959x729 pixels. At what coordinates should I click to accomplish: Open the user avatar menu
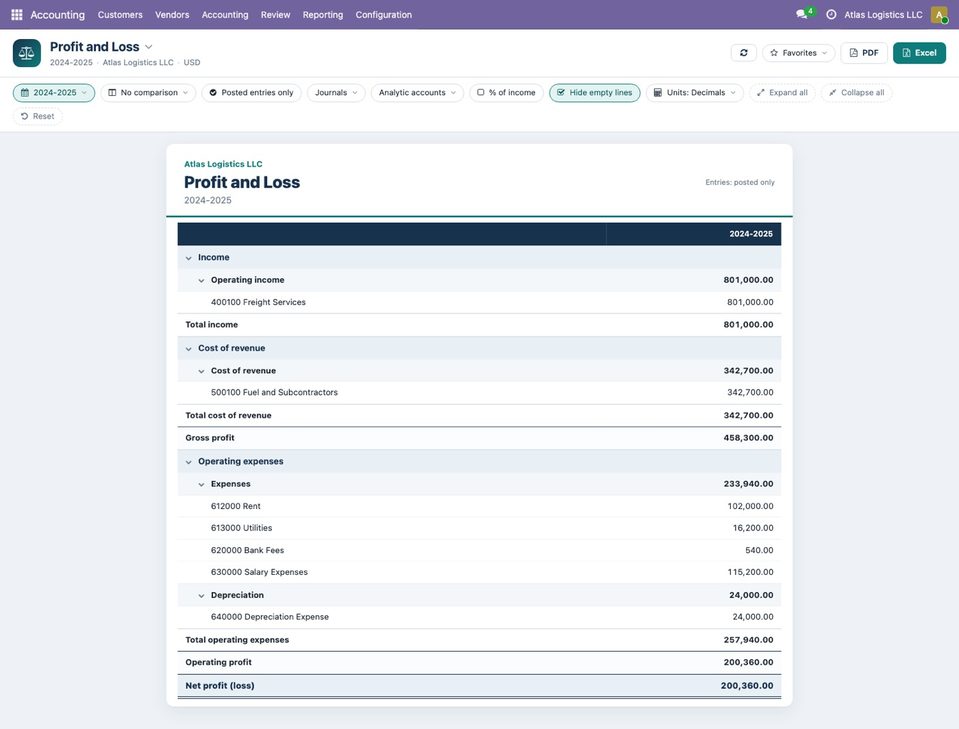(x=939, y=15)
